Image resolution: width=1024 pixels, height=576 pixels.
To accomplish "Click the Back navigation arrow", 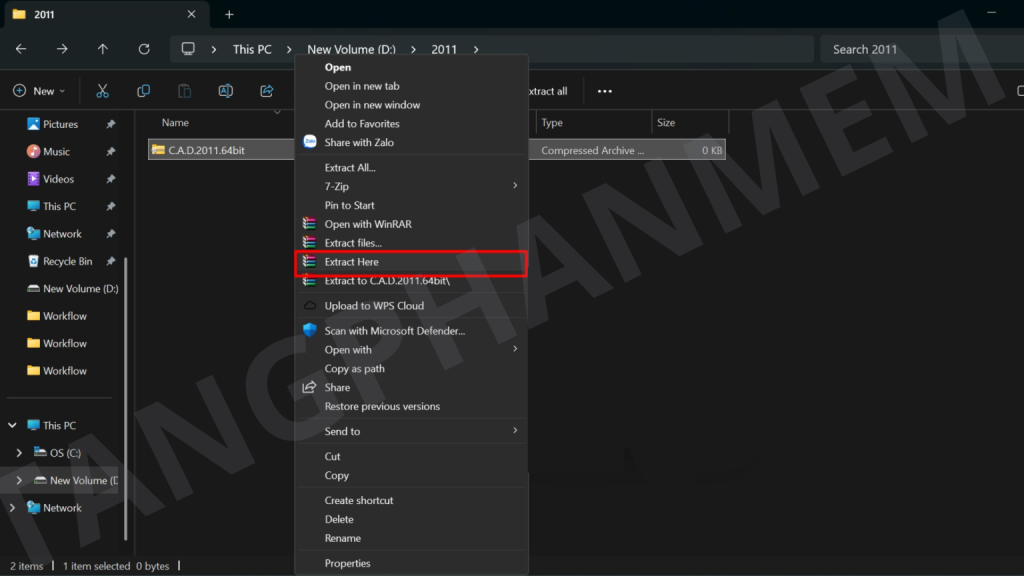I will (21, 49).
